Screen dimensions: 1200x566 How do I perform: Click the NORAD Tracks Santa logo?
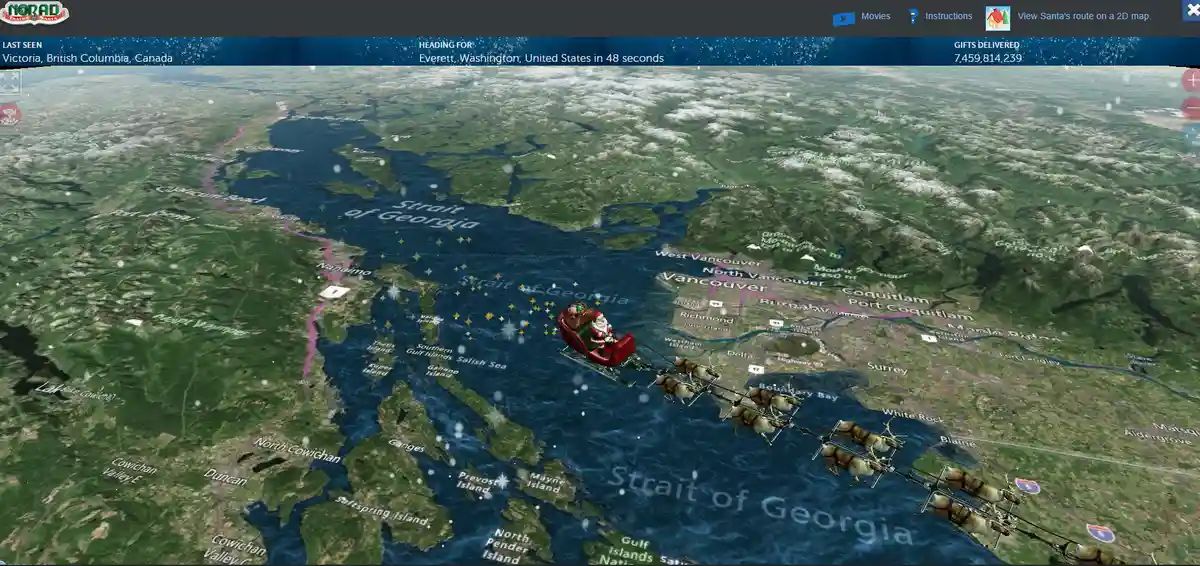(35, 13)
